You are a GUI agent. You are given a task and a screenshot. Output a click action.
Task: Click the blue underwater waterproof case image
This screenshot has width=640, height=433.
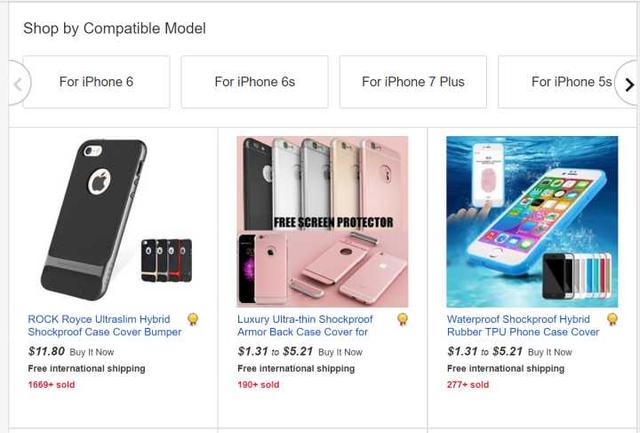[x=532, y=222]
